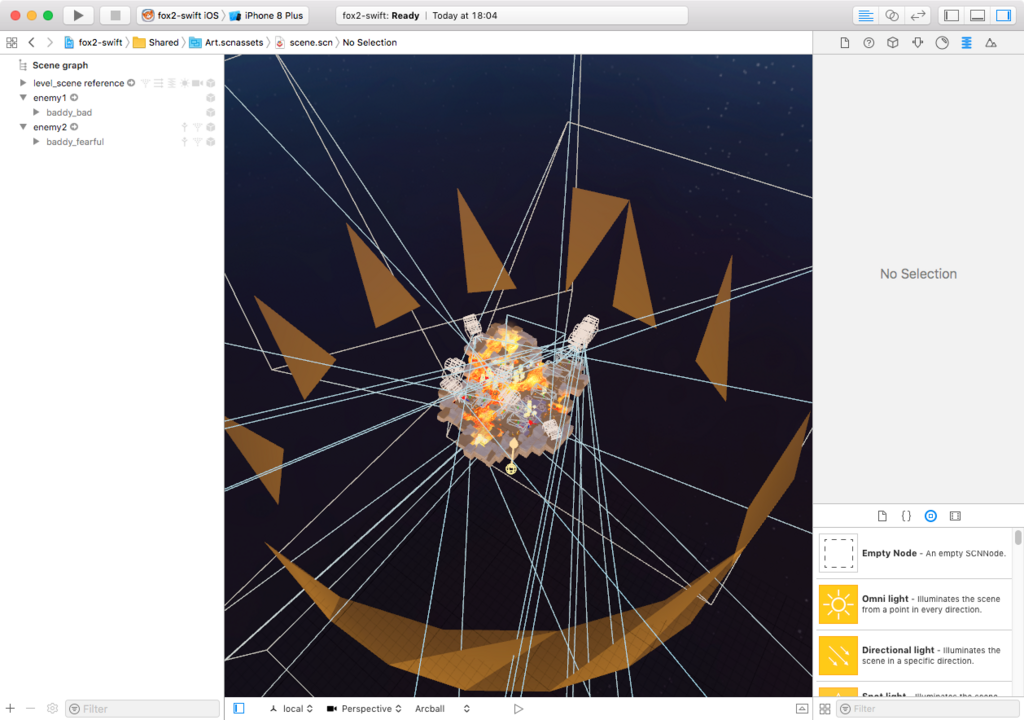Choose iPhone 8 Plus run destination
1024x720 pixels.
266,15
